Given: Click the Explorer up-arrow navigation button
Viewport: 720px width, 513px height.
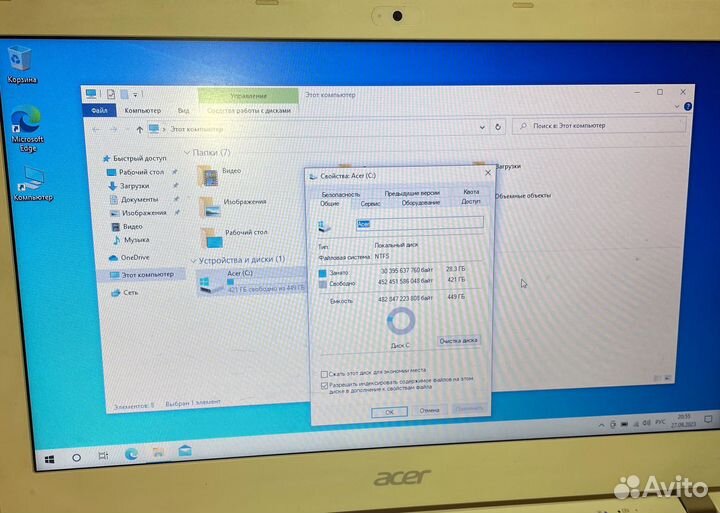Looking at the screenshot, I should click(x=140, y=130).
